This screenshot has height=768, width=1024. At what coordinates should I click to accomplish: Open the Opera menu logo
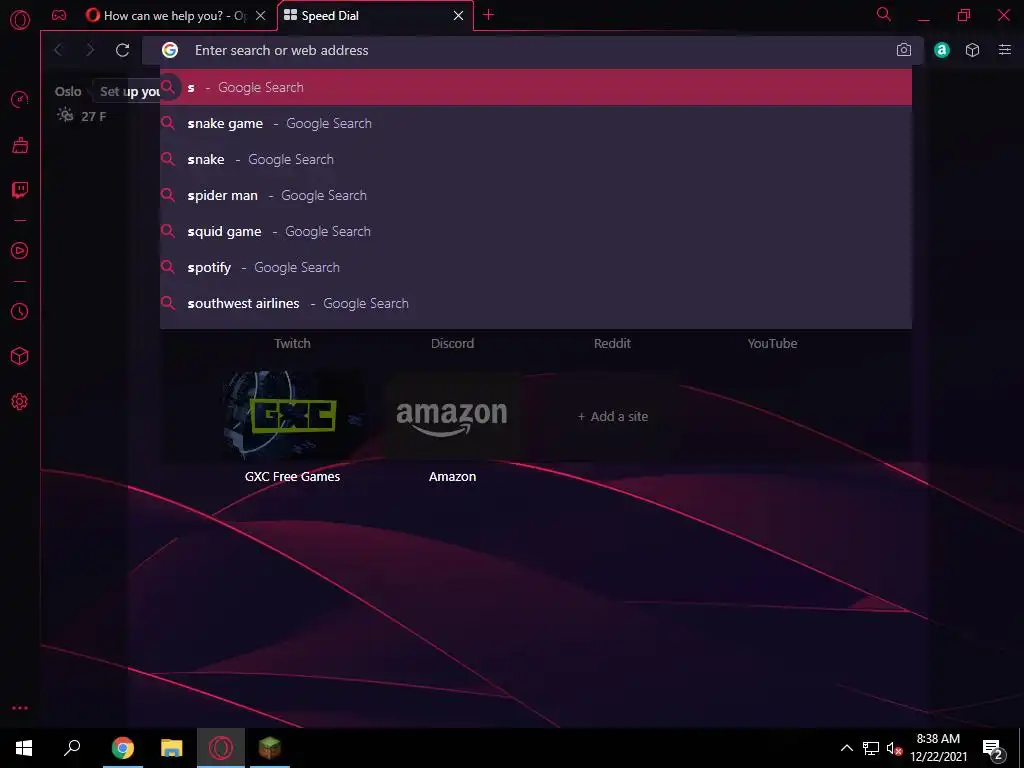point(20,20)
